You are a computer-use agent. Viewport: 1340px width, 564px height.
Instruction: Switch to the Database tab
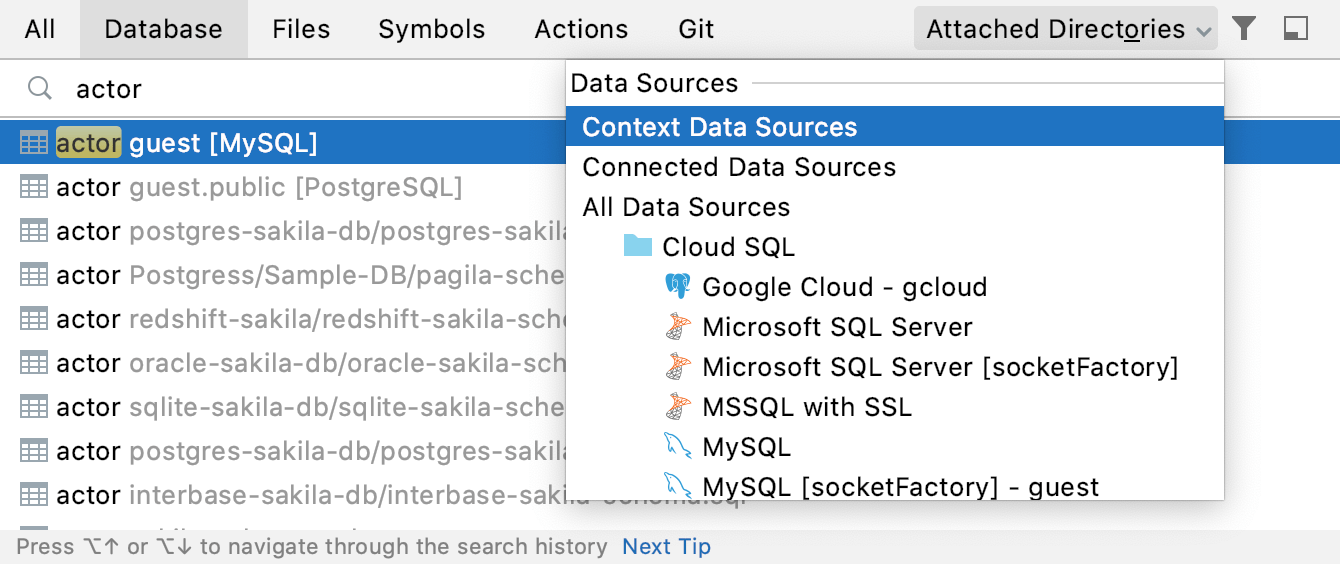pos(164,29)
